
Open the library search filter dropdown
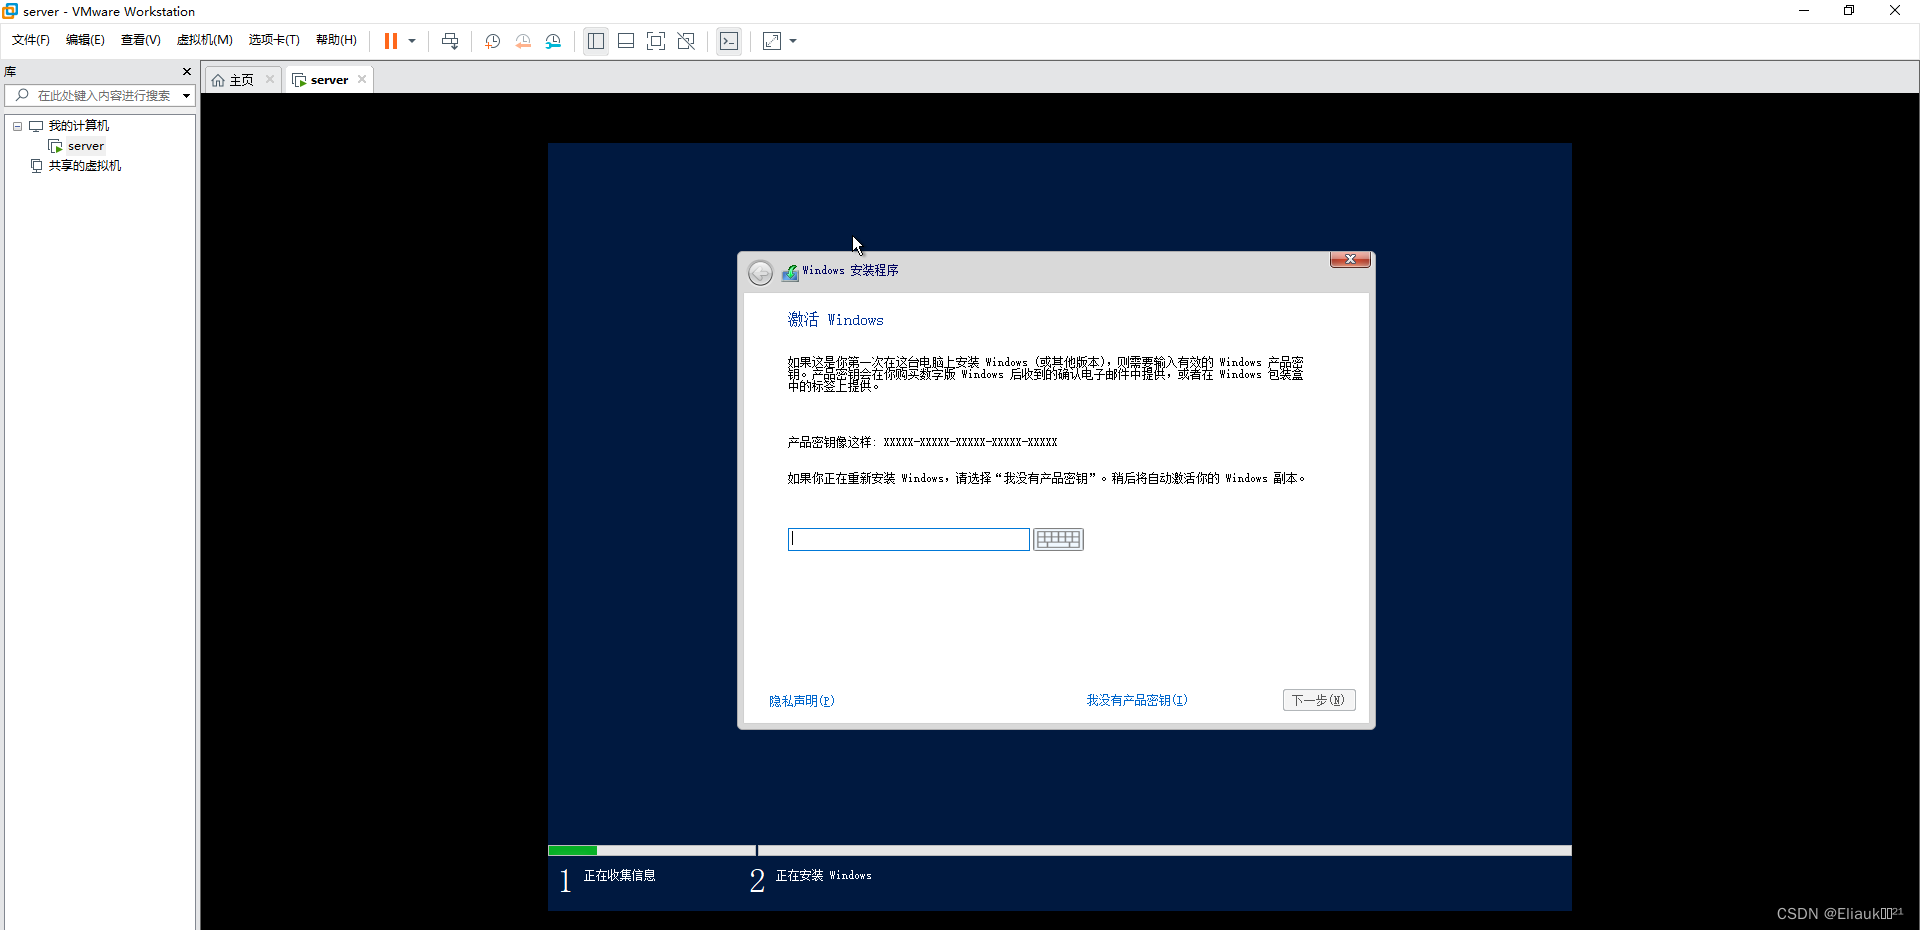(188, 96)
